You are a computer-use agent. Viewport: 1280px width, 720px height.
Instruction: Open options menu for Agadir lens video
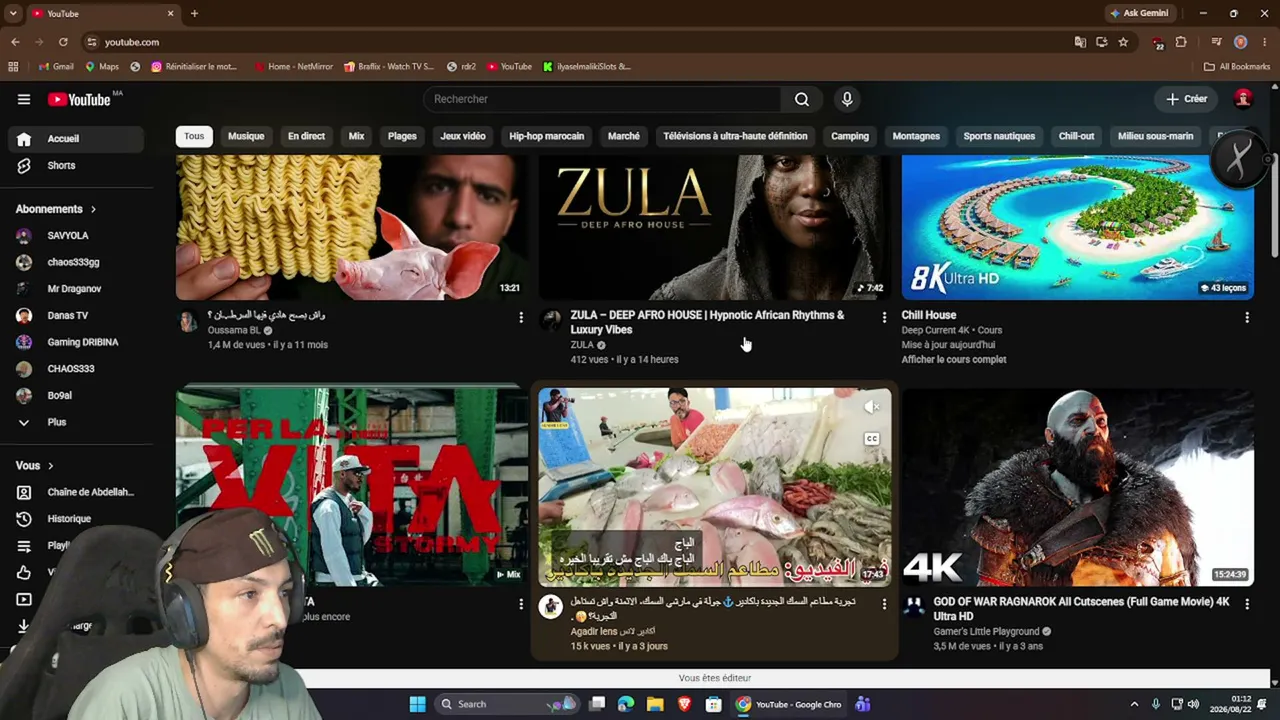884,604
